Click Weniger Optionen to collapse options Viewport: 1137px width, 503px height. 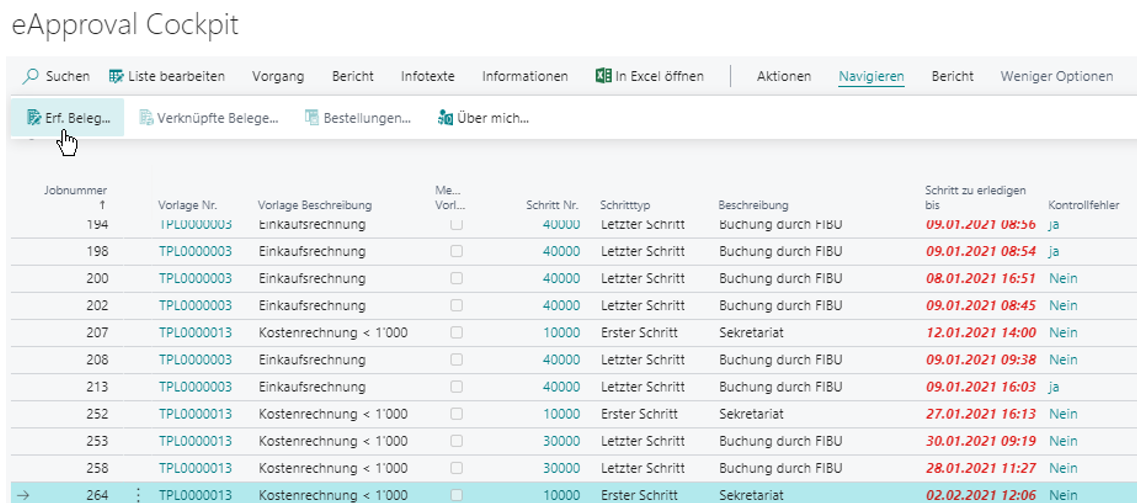(1056, 77)
